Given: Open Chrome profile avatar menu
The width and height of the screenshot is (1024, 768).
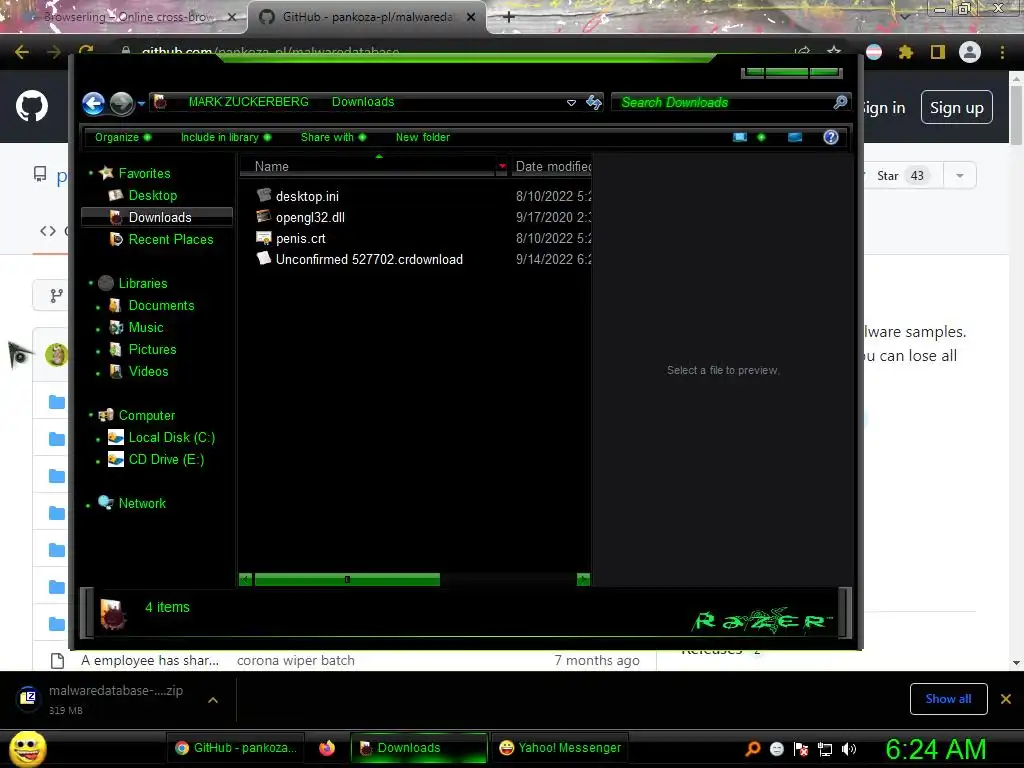Looking at the screenshot, I should [969, 52].
